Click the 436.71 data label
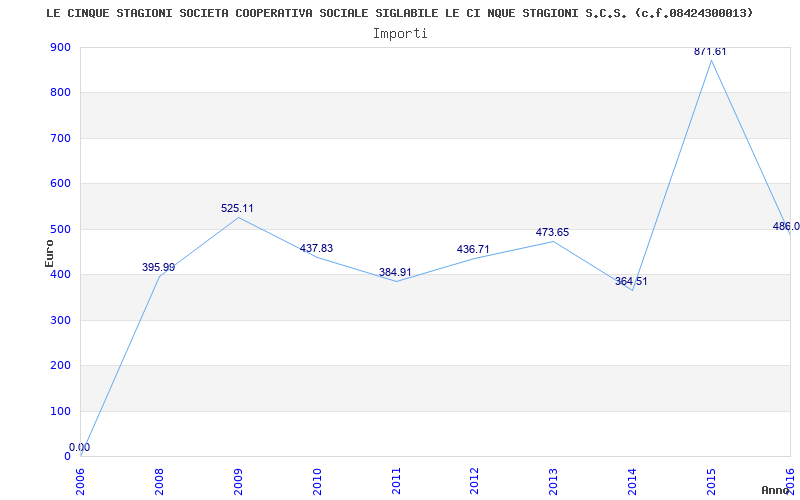Screen dimensions: 800x500 point(473,249)
